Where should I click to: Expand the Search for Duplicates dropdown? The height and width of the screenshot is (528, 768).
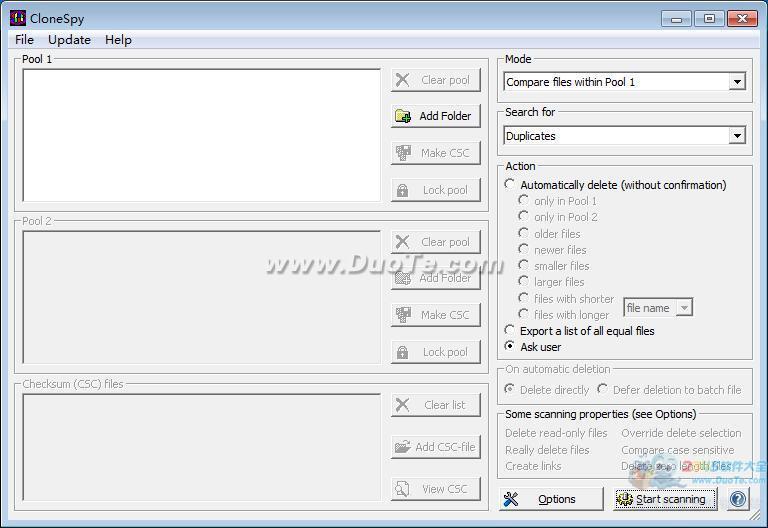[737, 136]
